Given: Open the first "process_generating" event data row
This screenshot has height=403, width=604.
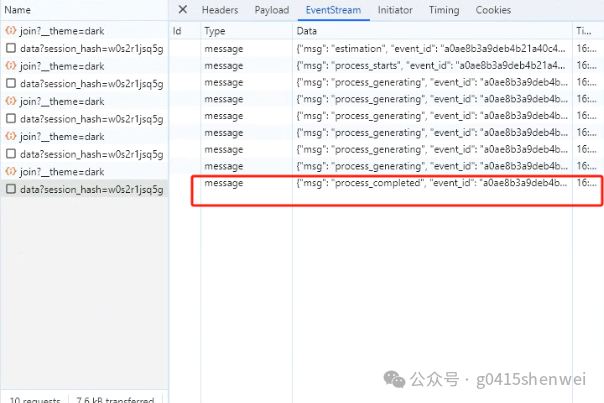Looking at the screenshot, I should [431, 82].
